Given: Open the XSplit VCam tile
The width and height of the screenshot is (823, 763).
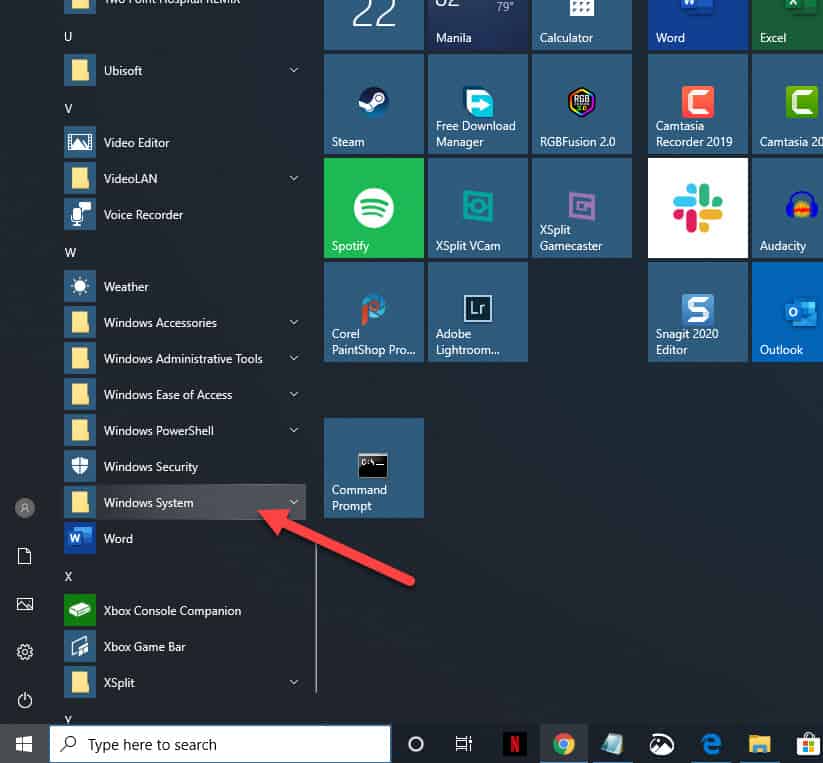Looking at the screenshot, I should pos(478,208).
